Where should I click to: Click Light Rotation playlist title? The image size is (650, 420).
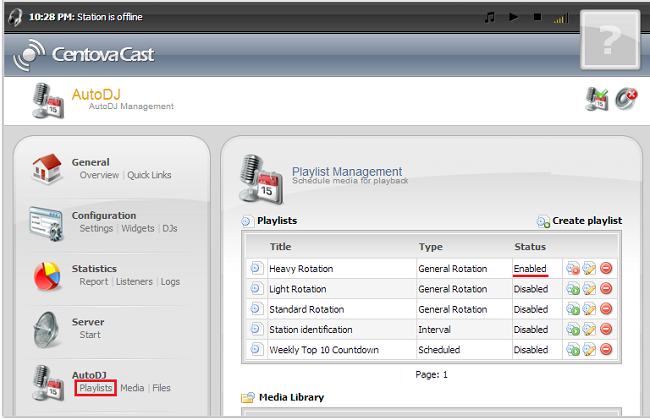[x=298, y=289]
